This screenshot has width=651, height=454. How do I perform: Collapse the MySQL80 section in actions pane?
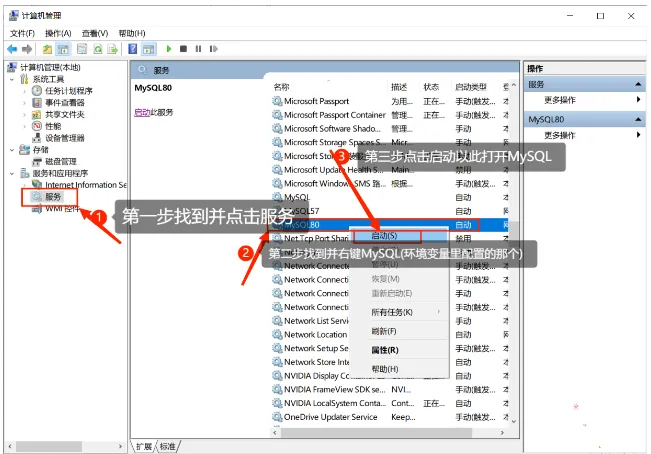tap(638, 120)
